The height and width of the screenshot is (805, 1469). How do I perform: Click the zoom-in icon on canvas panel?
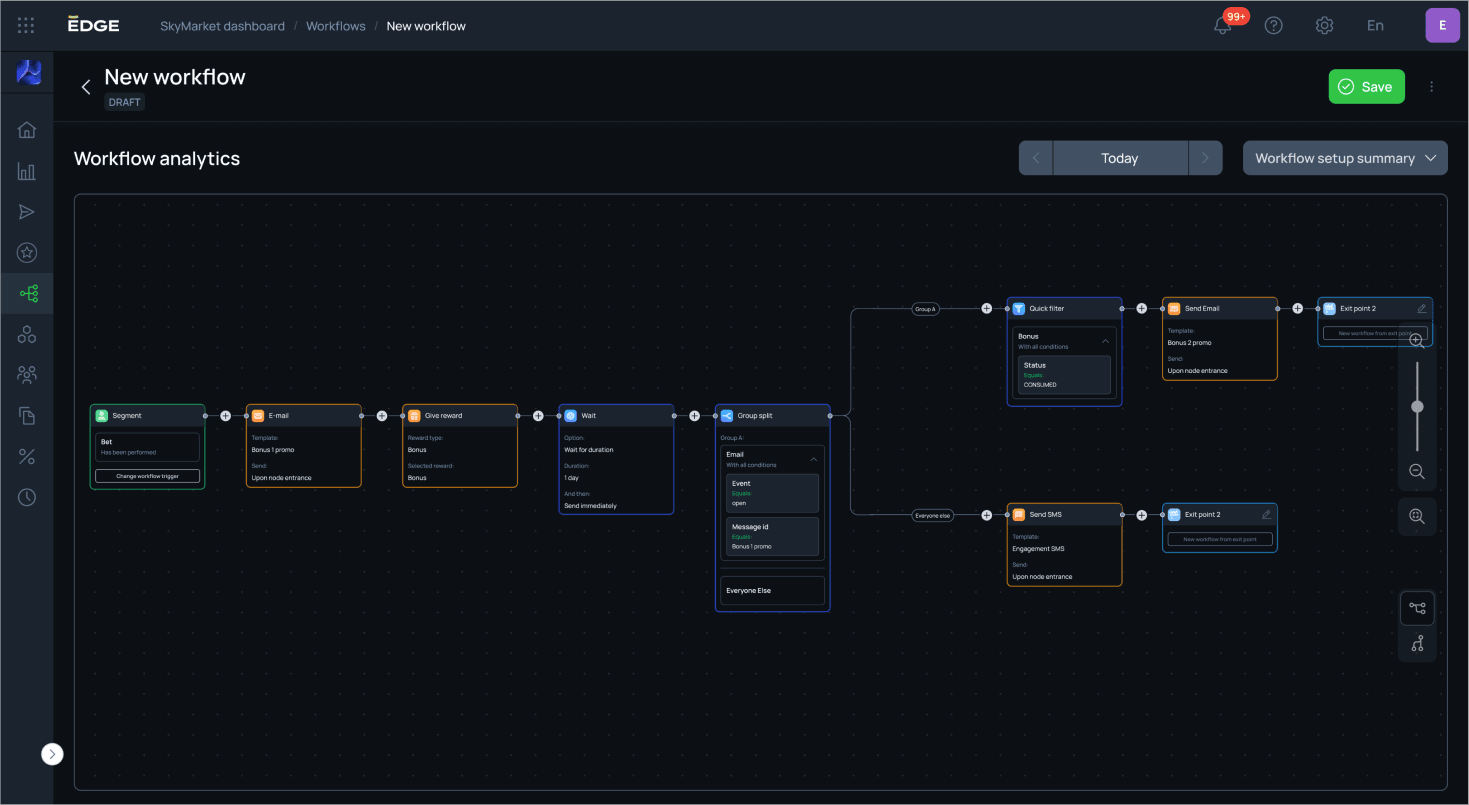(1417, 340)
